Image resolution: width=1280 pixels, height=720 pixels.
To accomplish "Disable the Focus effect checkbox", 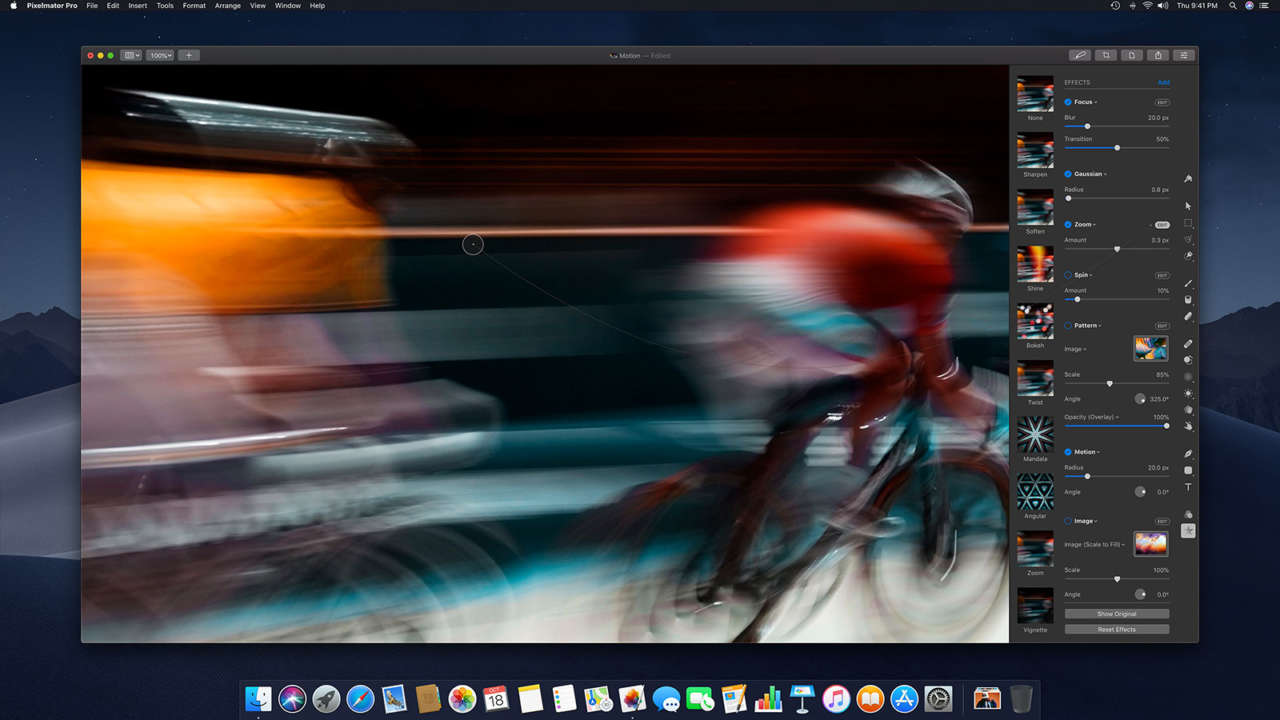I will coord(1068,102).
